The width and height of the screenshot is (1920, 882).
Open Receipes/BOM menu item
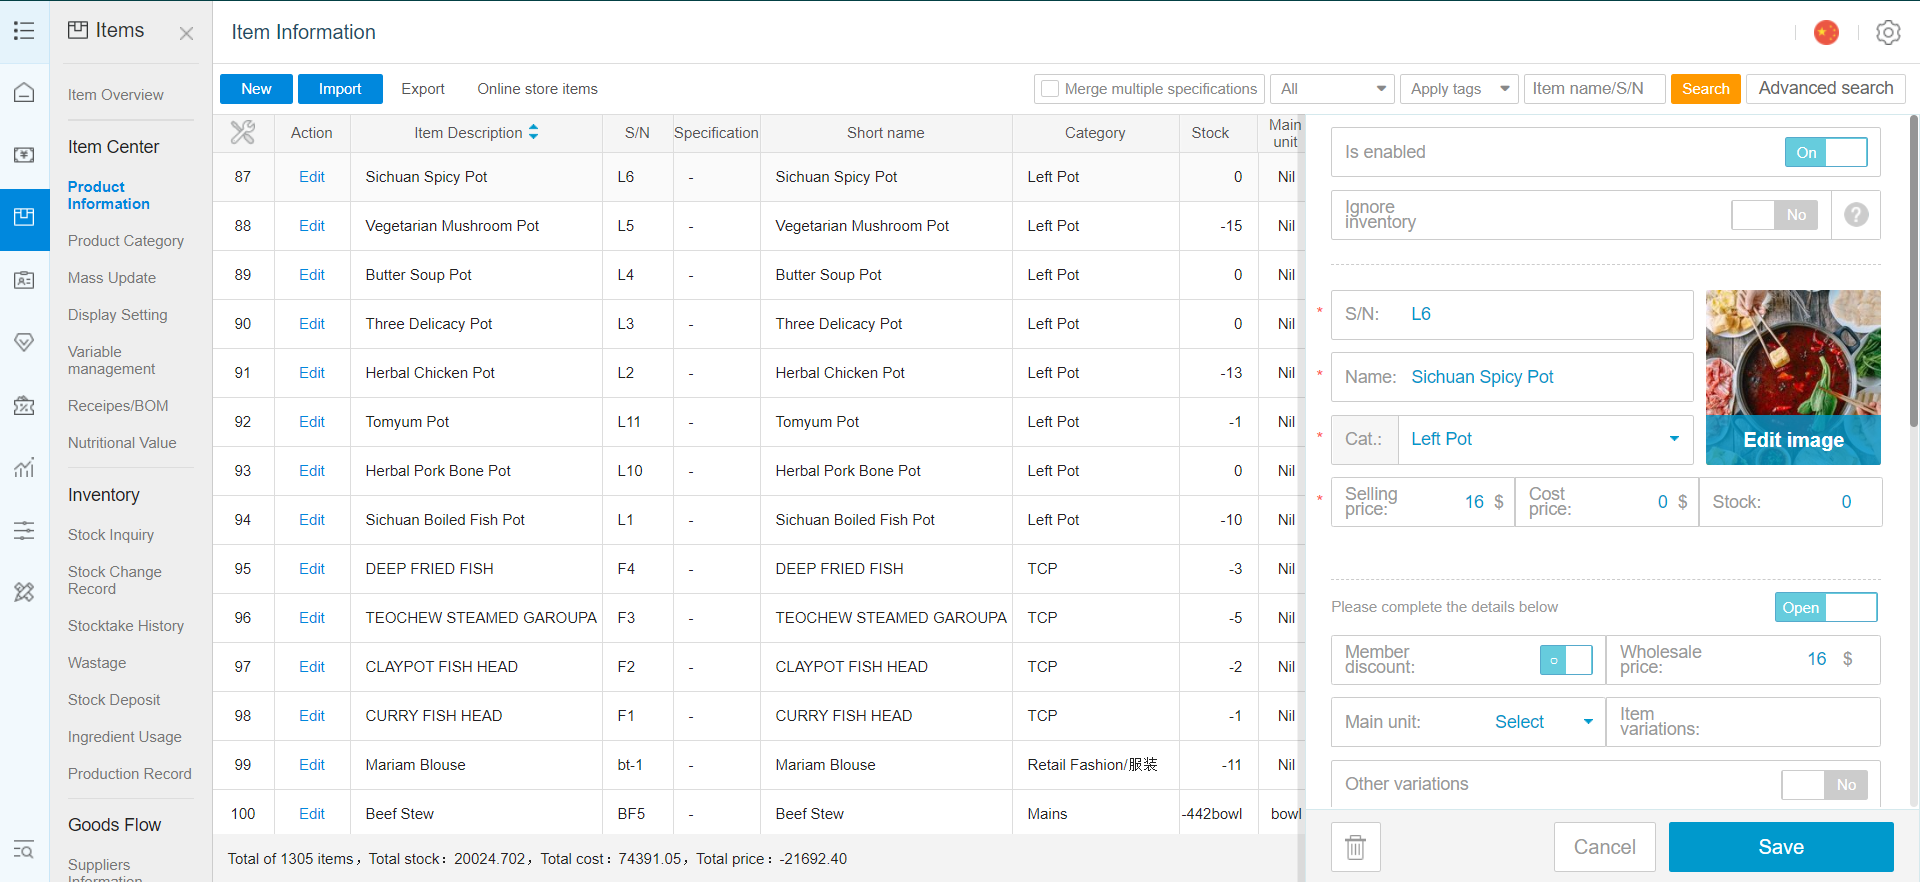click(118, 406)
